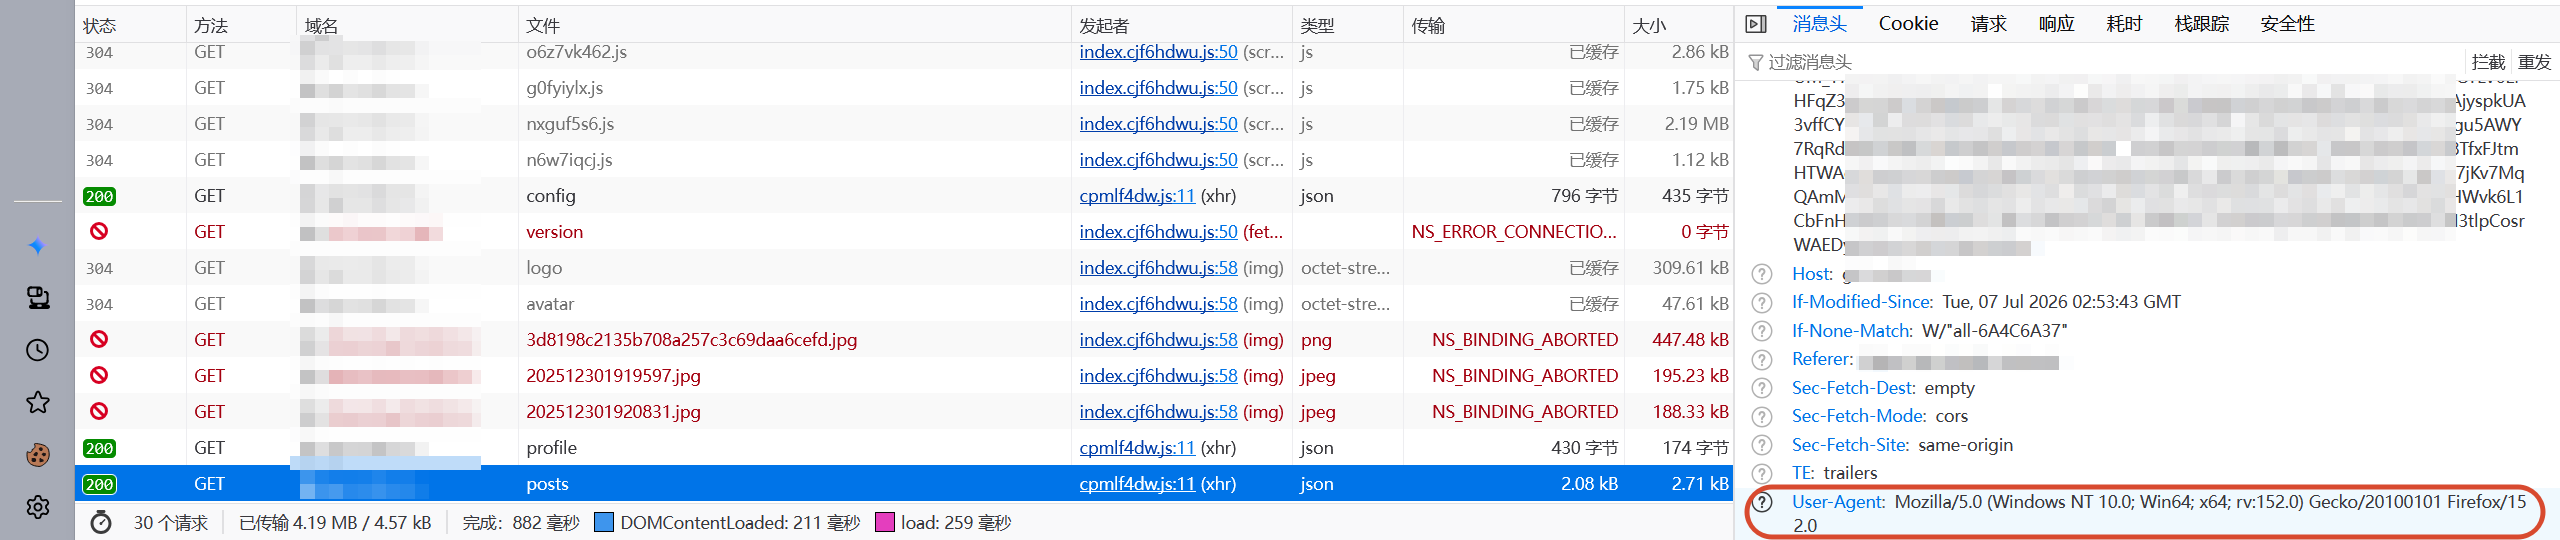2560x540 pixels.
Task: Click the 过滤消息头 filter field
Action: point(2100,62)
